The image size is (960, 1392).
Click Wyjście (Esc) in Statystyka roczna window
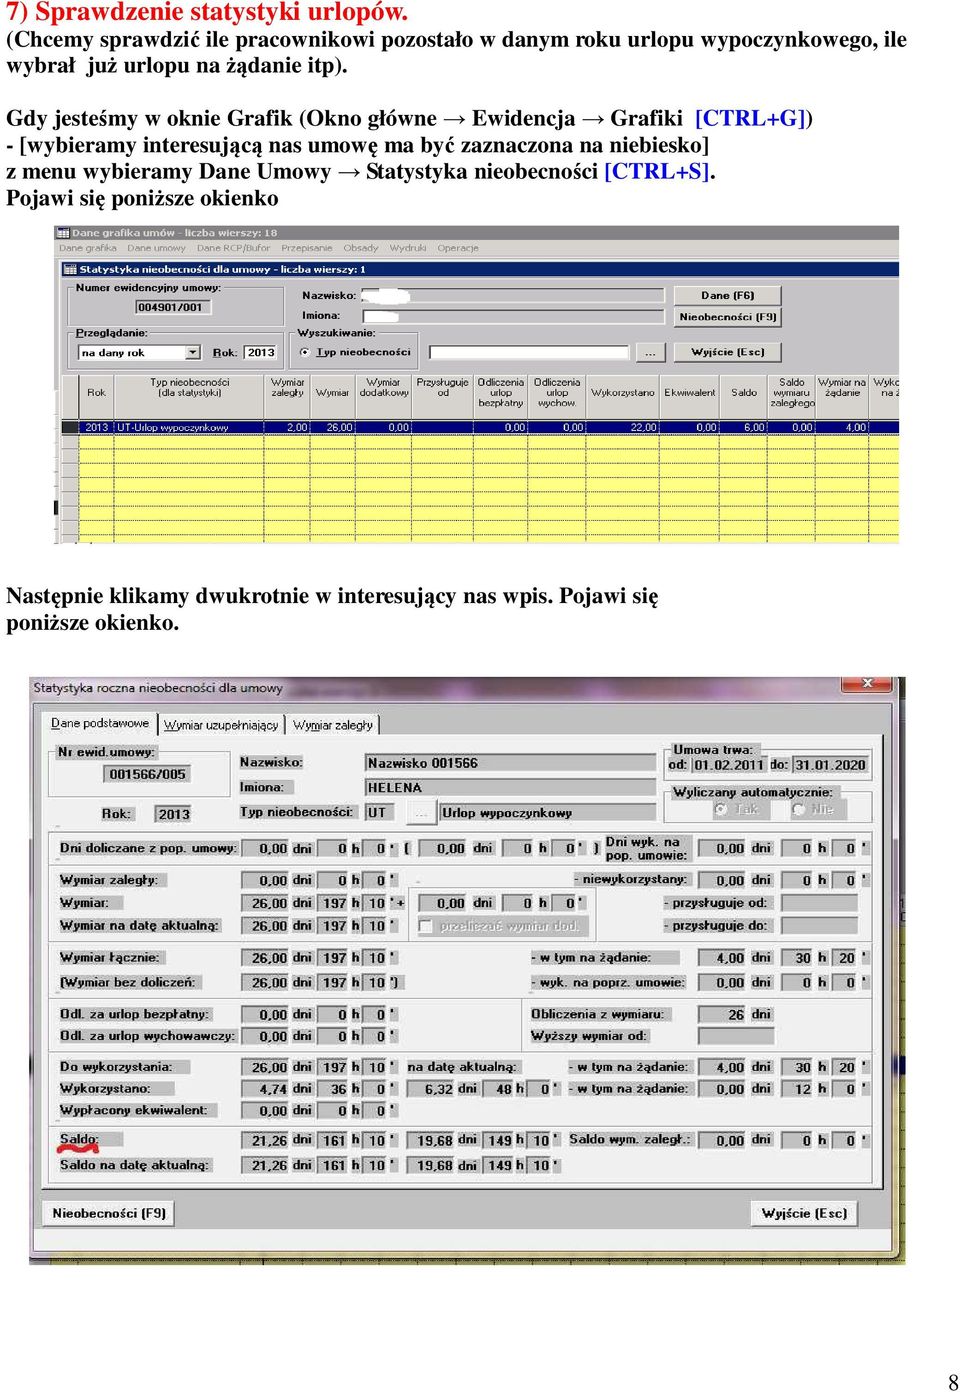tap(804, 1214)
